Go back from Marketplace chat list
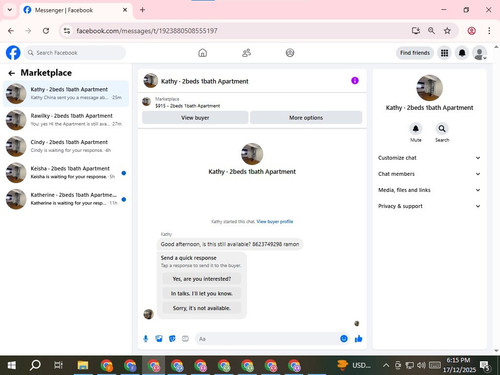 pos(12,73)
